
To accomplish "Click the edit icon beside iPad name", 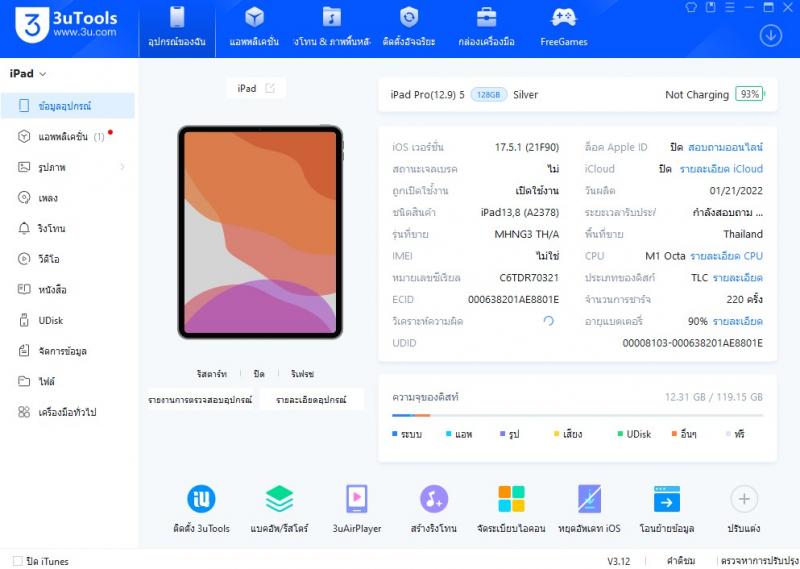I will pos(270,88).
